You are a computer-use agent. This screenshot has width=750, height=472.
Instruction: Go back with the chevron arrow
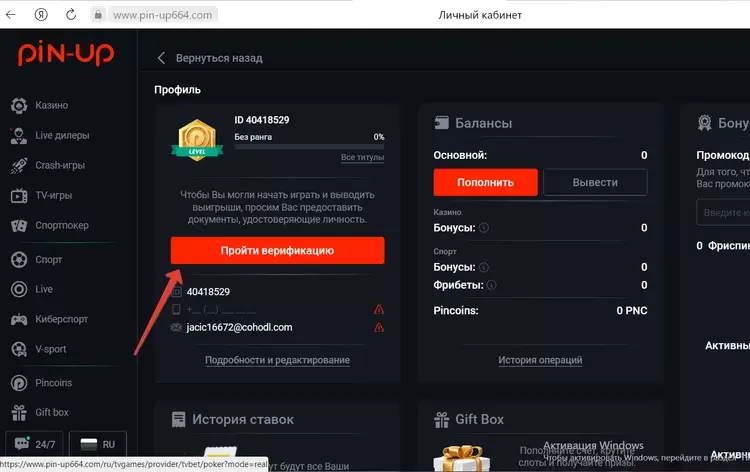tap(161, 58)
